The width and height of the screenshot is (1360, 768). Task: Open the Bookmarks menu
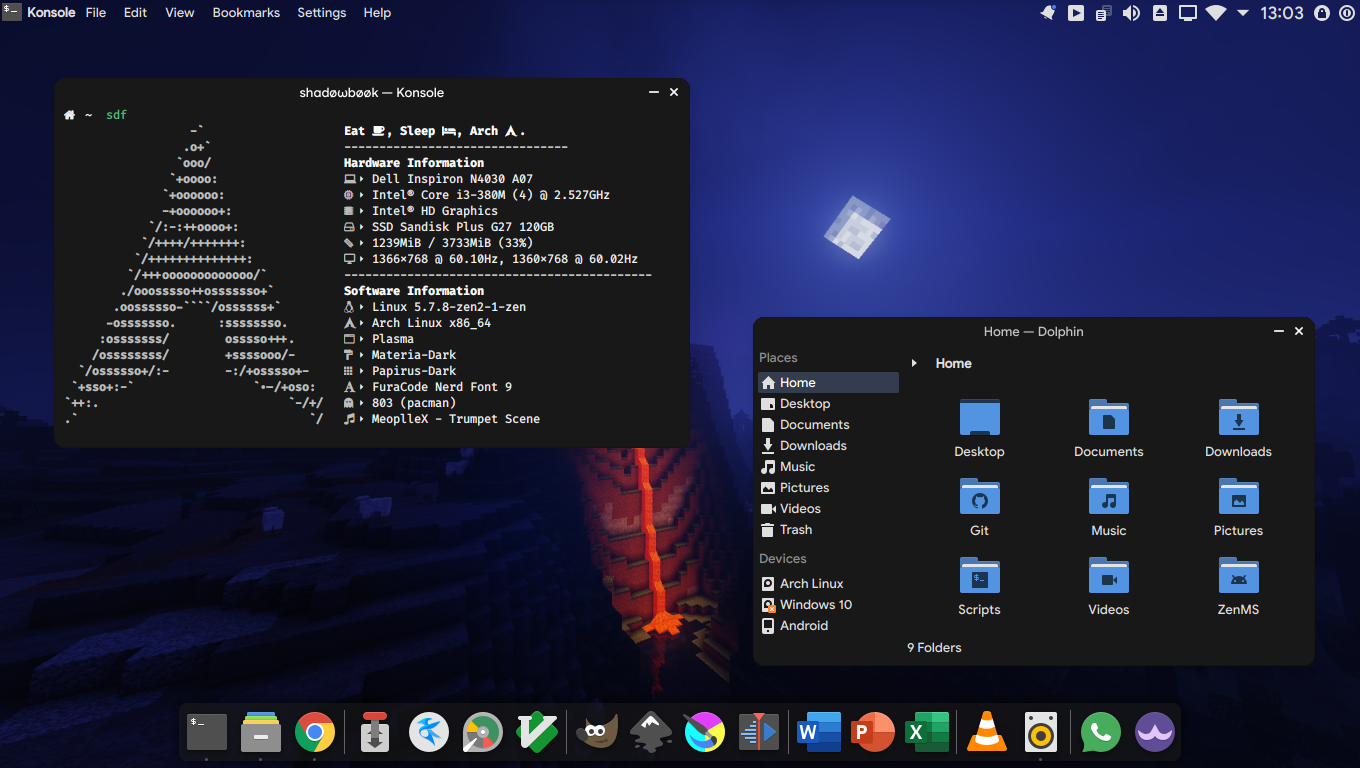[x=246, y=13]
